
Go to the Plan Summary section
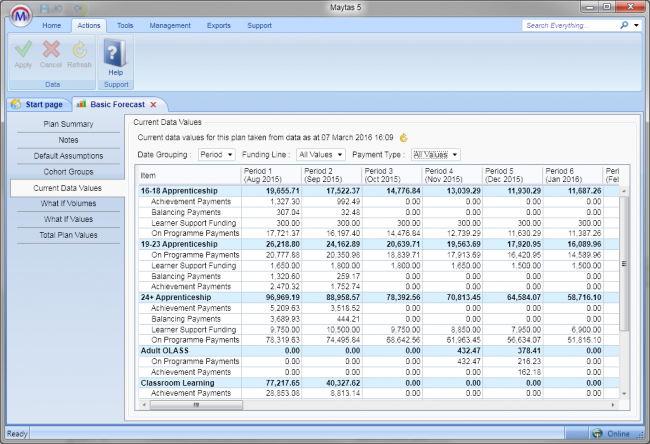pyautogui.click(x=67, y=124)
